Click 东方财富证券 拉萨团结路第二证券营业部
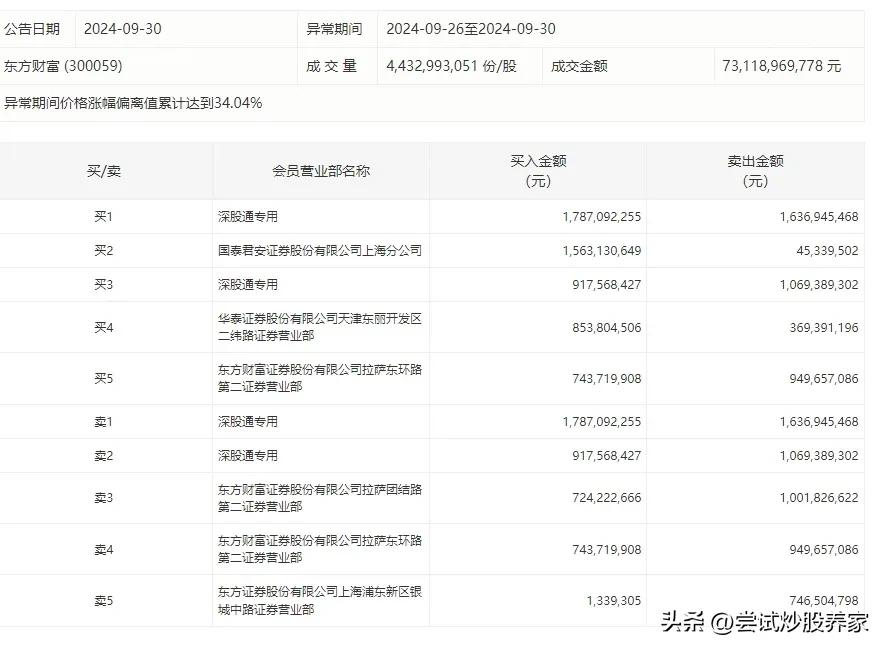The image size is (888, 652). (x=320, y=498)
